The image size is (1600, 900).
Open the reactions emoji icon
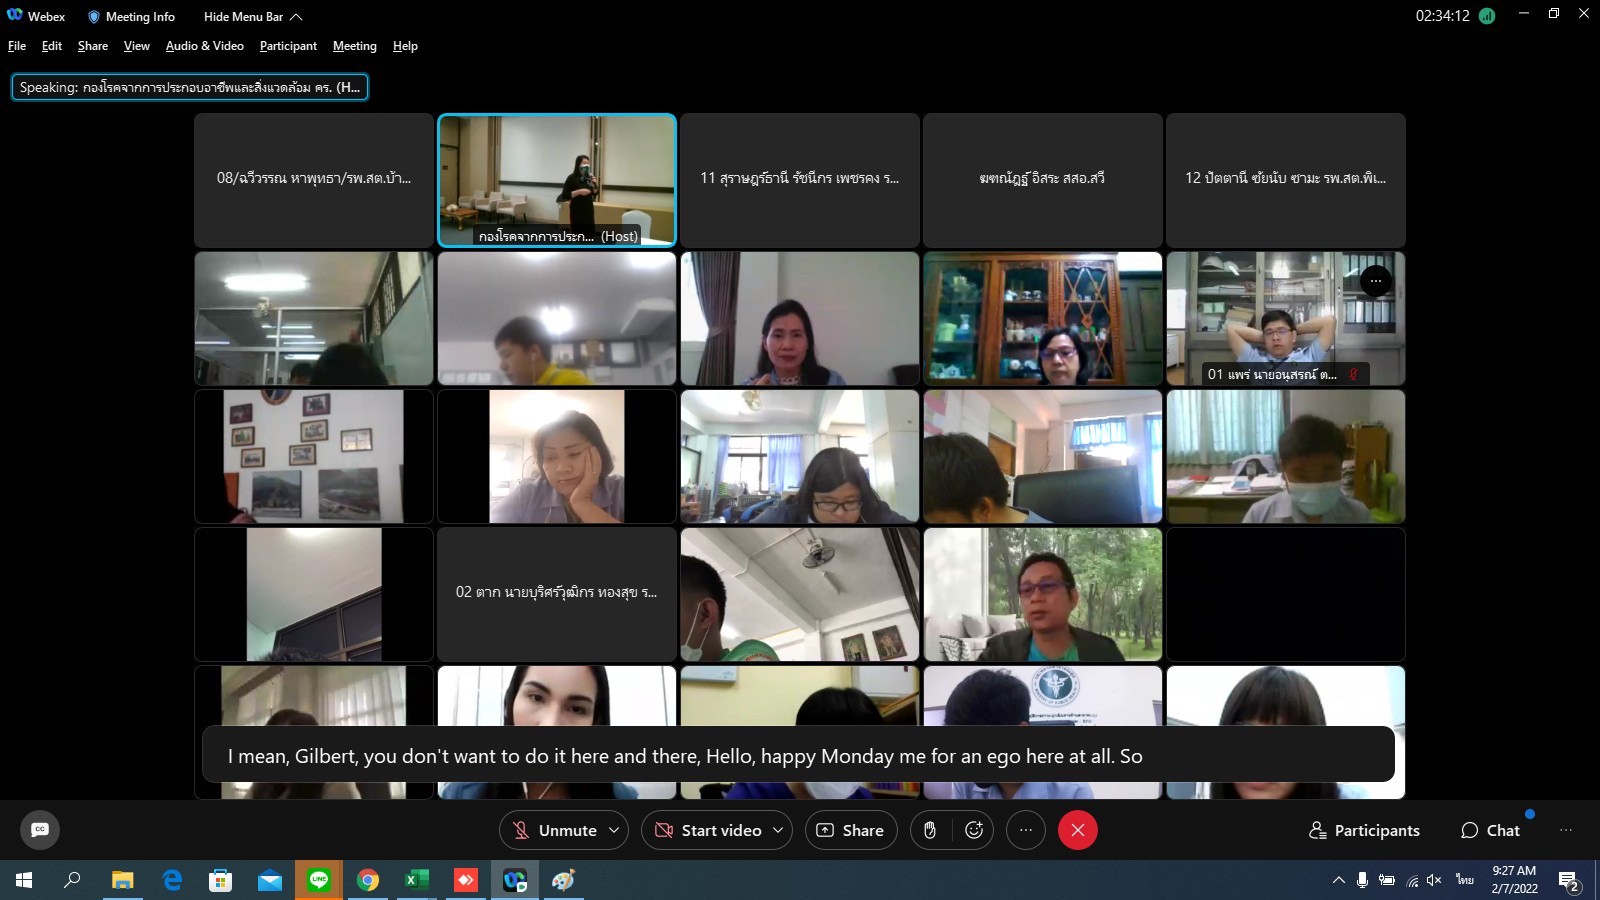click(x=974, y=830)
